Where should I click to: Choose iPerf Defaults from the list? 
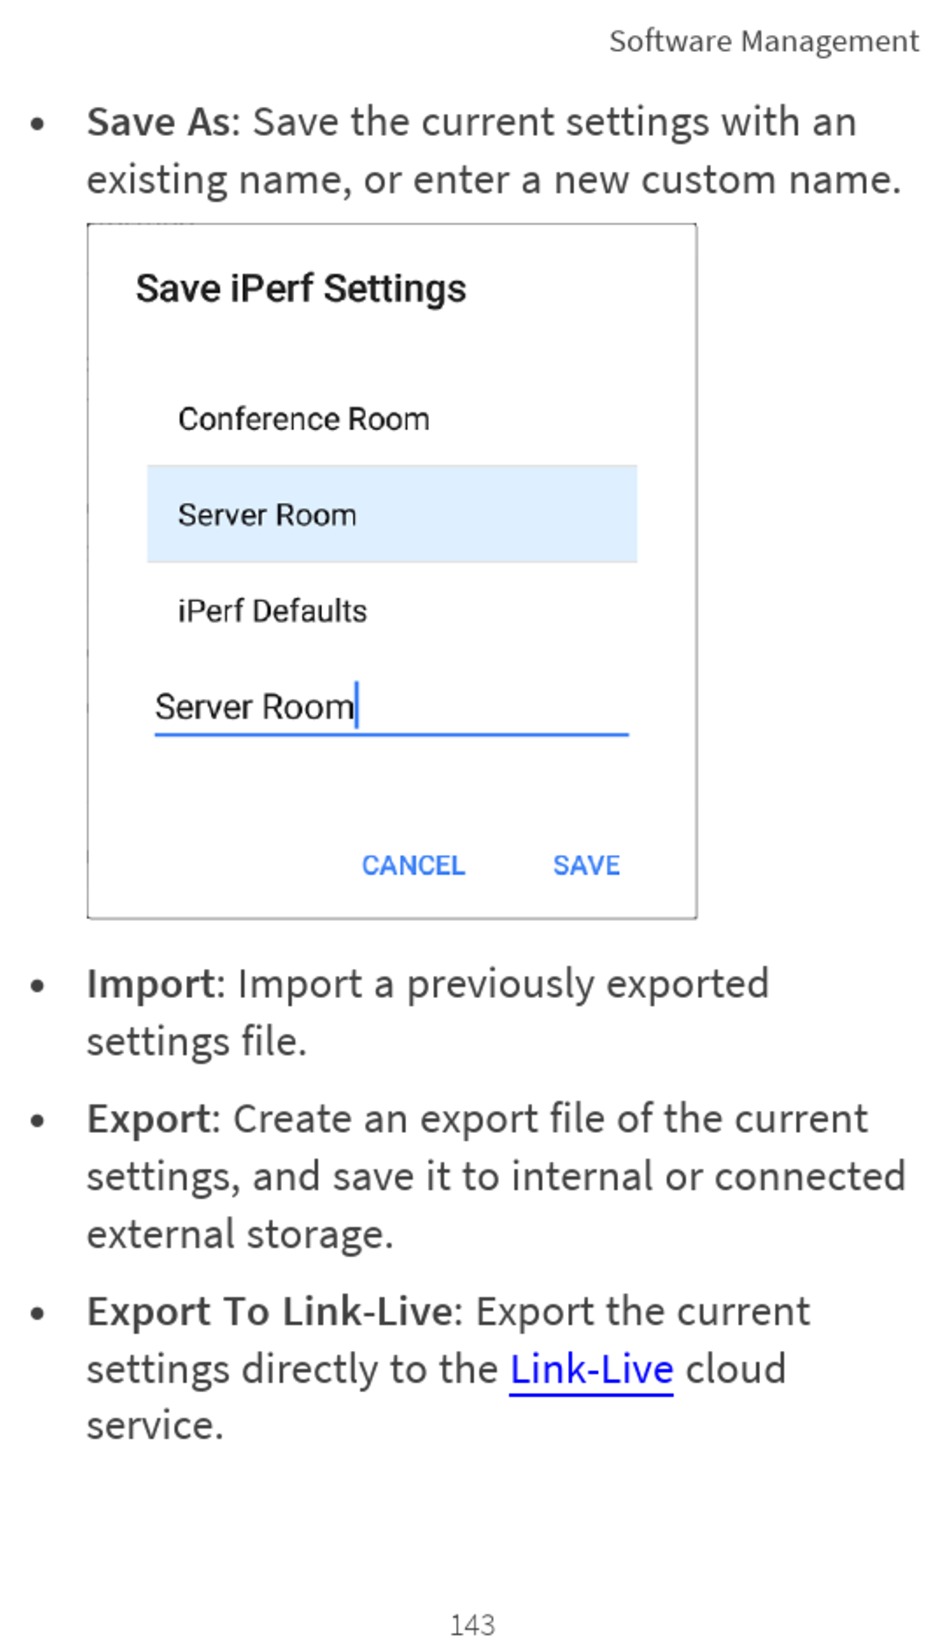coord(272,611)
